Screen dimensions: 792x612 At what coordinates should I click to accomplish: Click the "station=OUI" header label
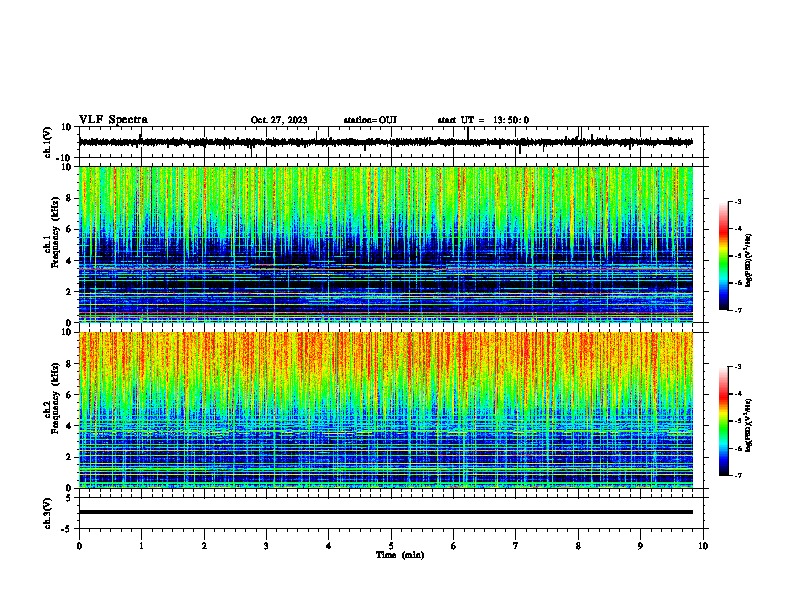[370, 120]
